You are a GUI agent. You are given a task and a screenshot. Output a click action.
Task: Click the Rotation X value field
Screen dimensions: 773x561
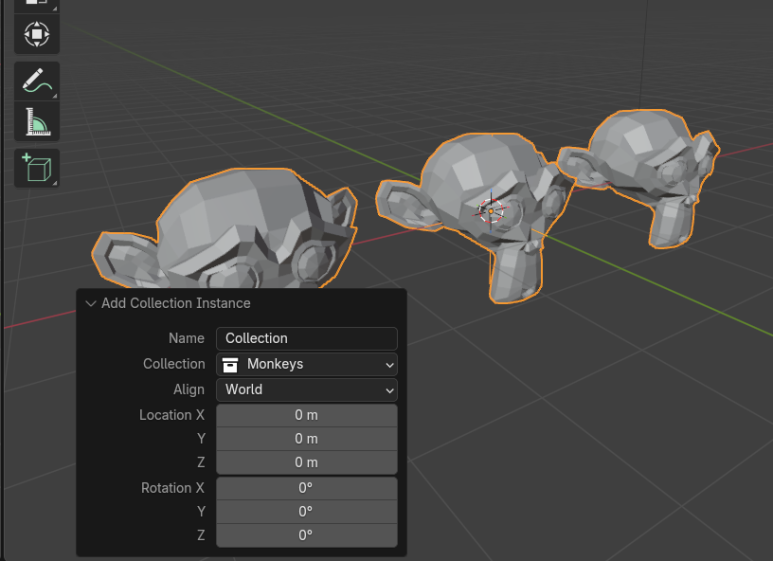coord(307,488)
